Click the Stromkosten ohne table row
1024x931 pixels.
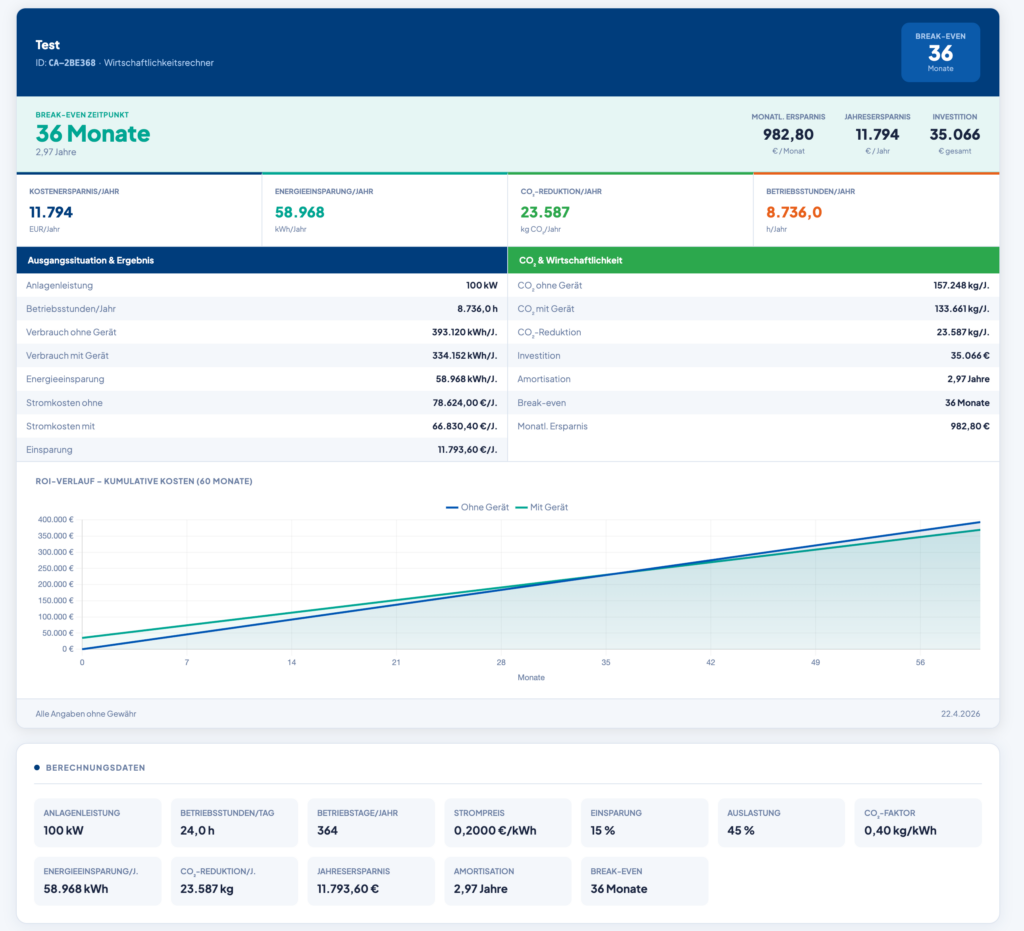coord(262,403)
